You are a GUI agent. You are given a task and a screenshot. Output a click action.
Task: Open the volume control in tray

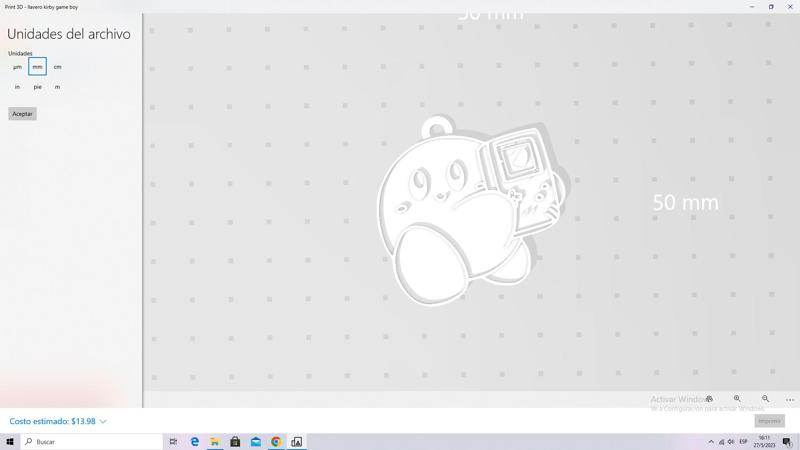731,442
